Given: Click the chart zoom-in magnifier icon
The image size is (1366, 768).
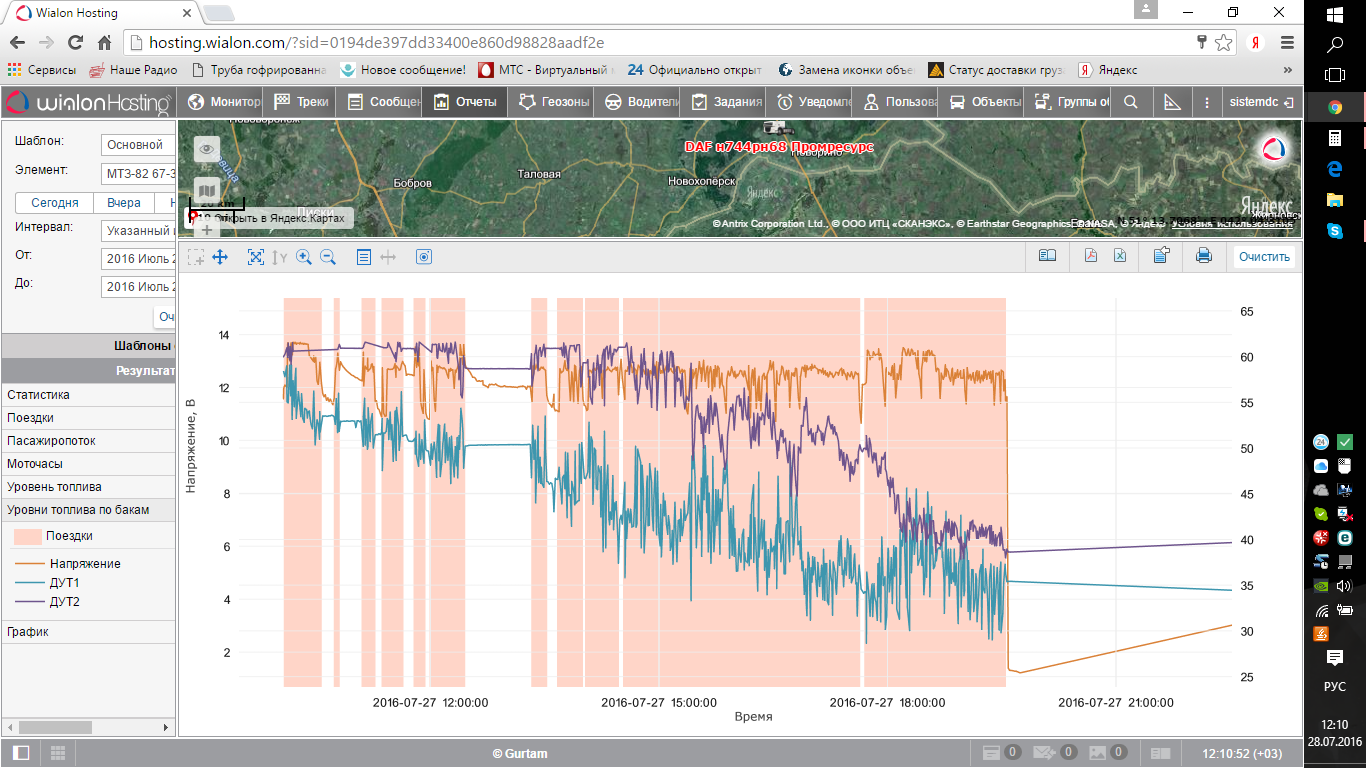Looking at the screenshot, I should [304, 257].
